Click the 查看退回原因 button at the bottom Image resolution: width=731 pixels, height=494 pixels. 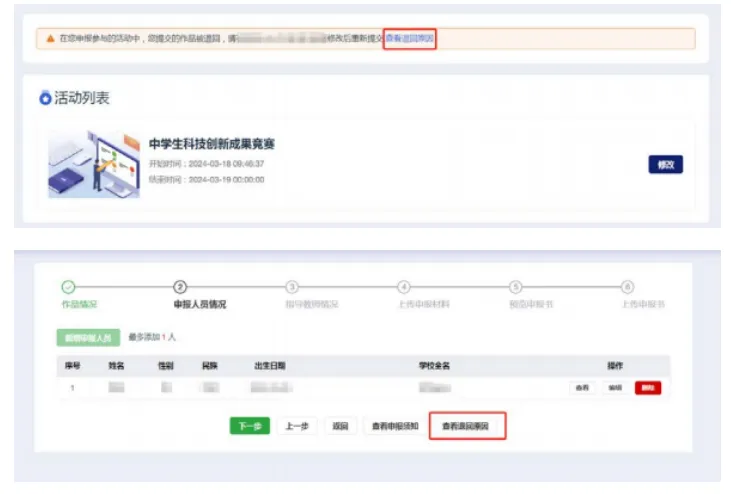tap(465, 426)
